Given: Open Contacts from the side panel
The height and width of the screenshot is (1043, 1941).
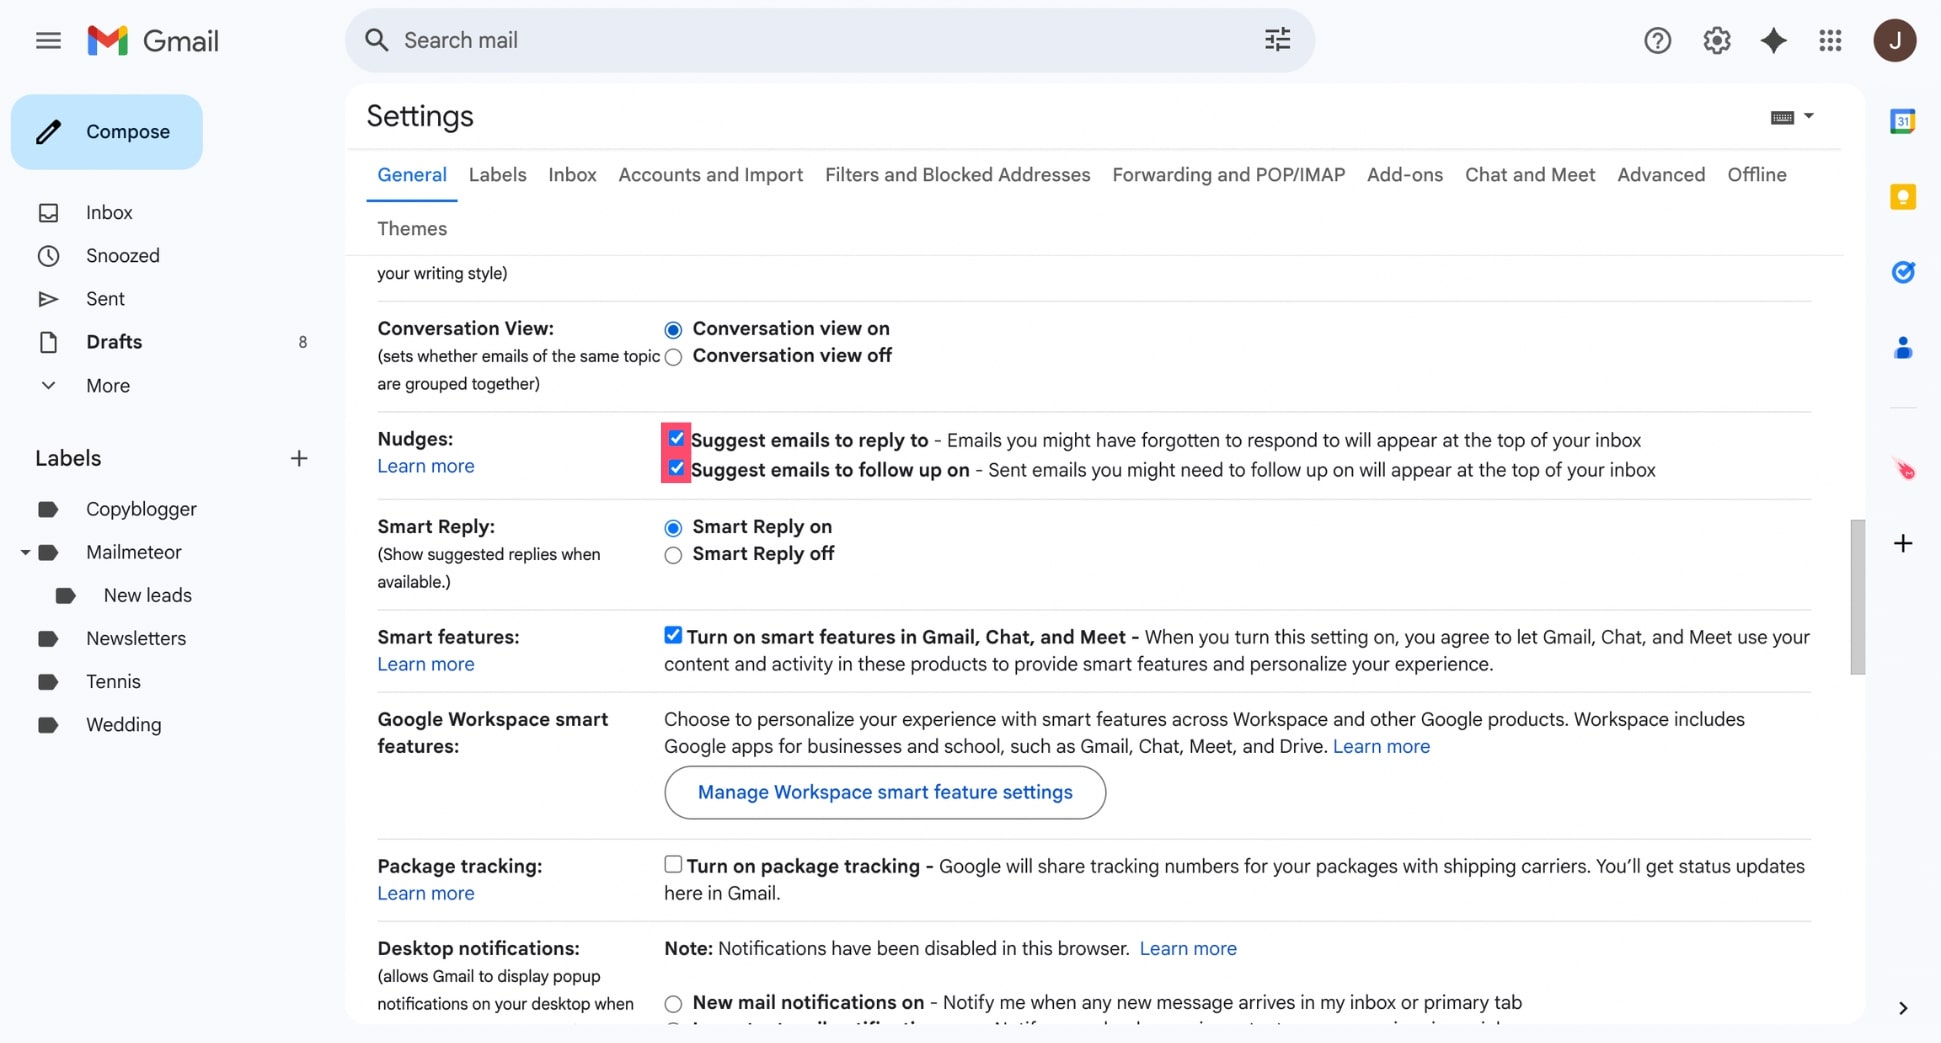Looking at the screenshot, I should 1903,348.
